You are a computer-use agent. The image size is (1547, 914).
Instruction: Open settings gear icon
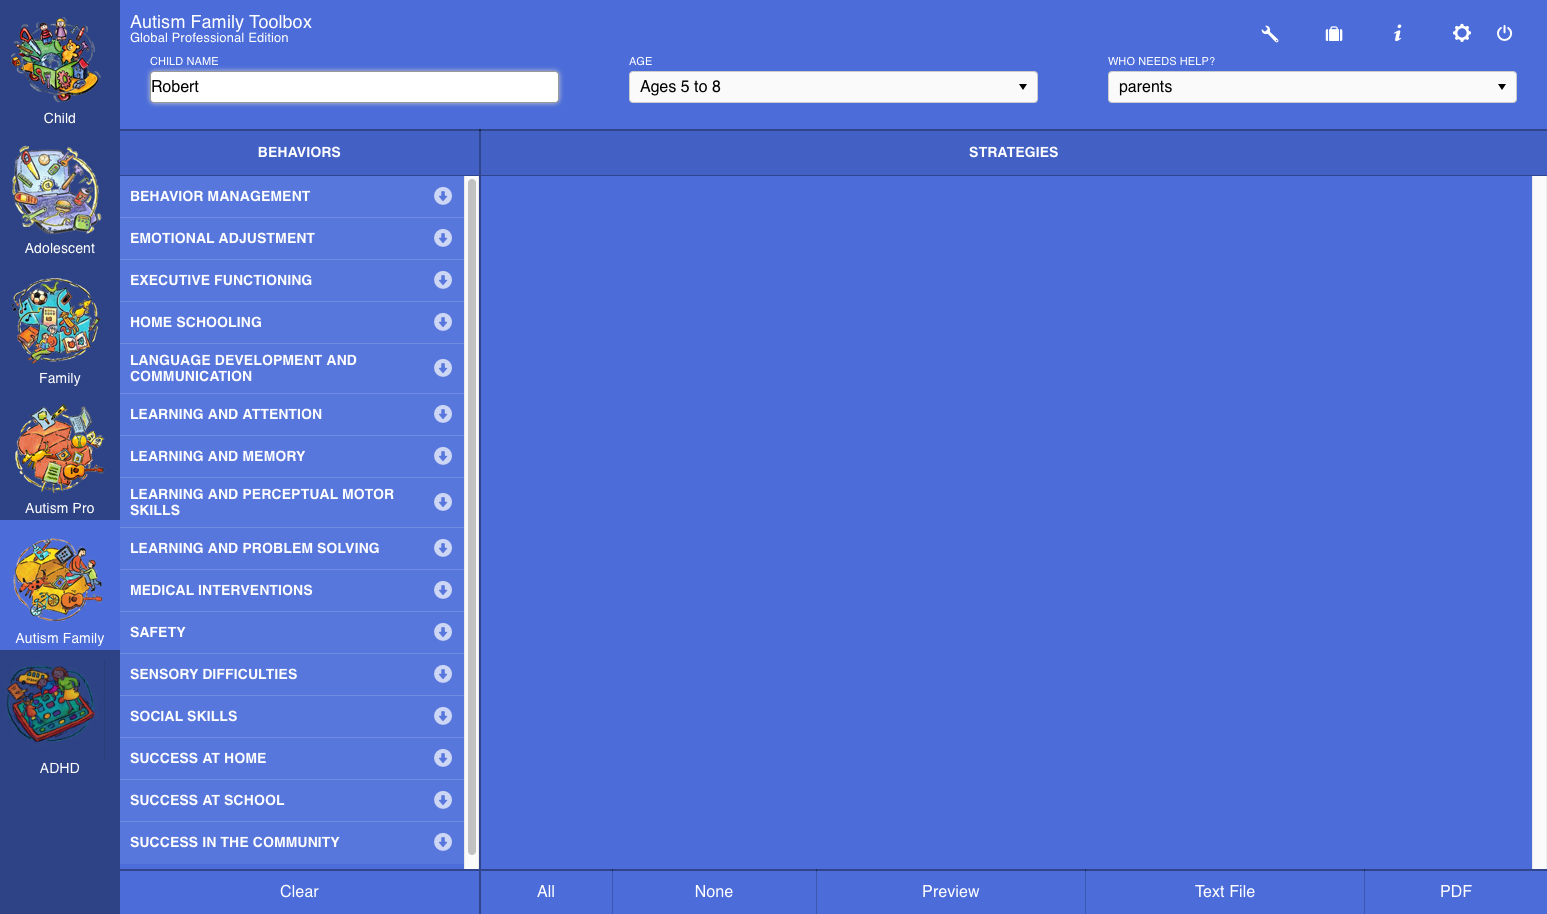pos(1461,34)
